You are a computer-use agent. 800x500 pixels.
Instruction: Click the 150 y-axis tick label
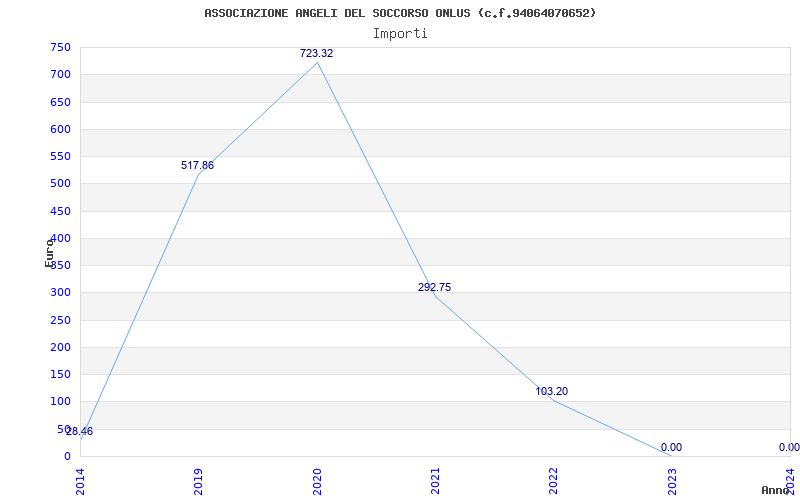tap(60, 374)
